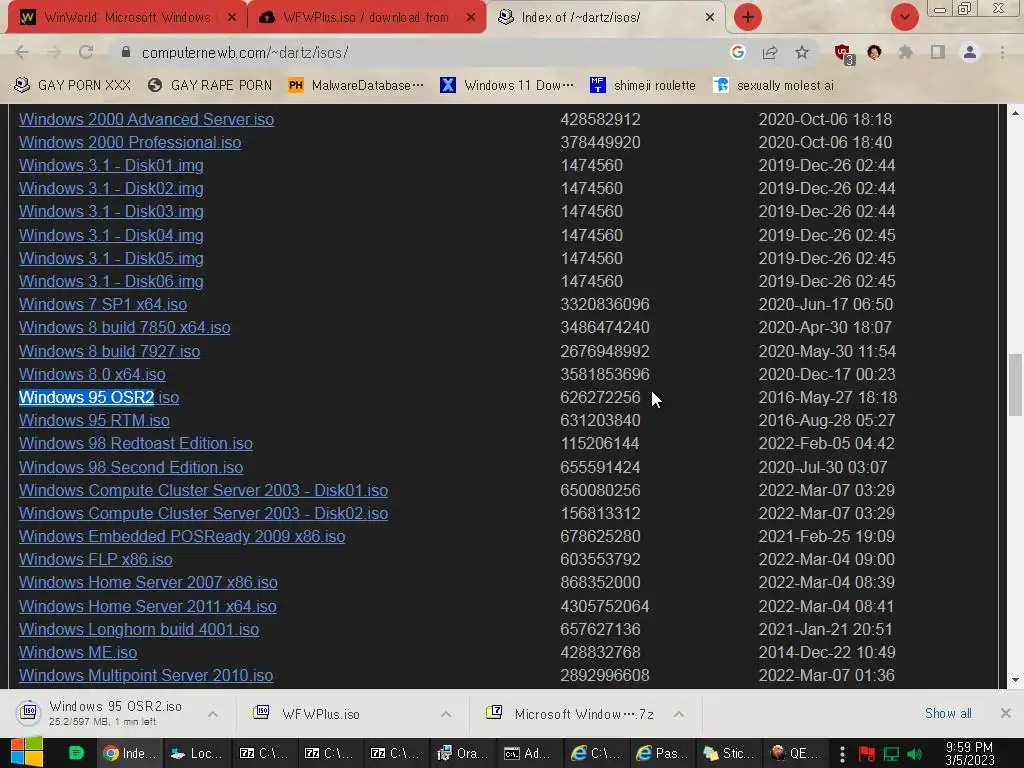
Task: Click the volume speaker tray icon
Action: click(914, 754)
